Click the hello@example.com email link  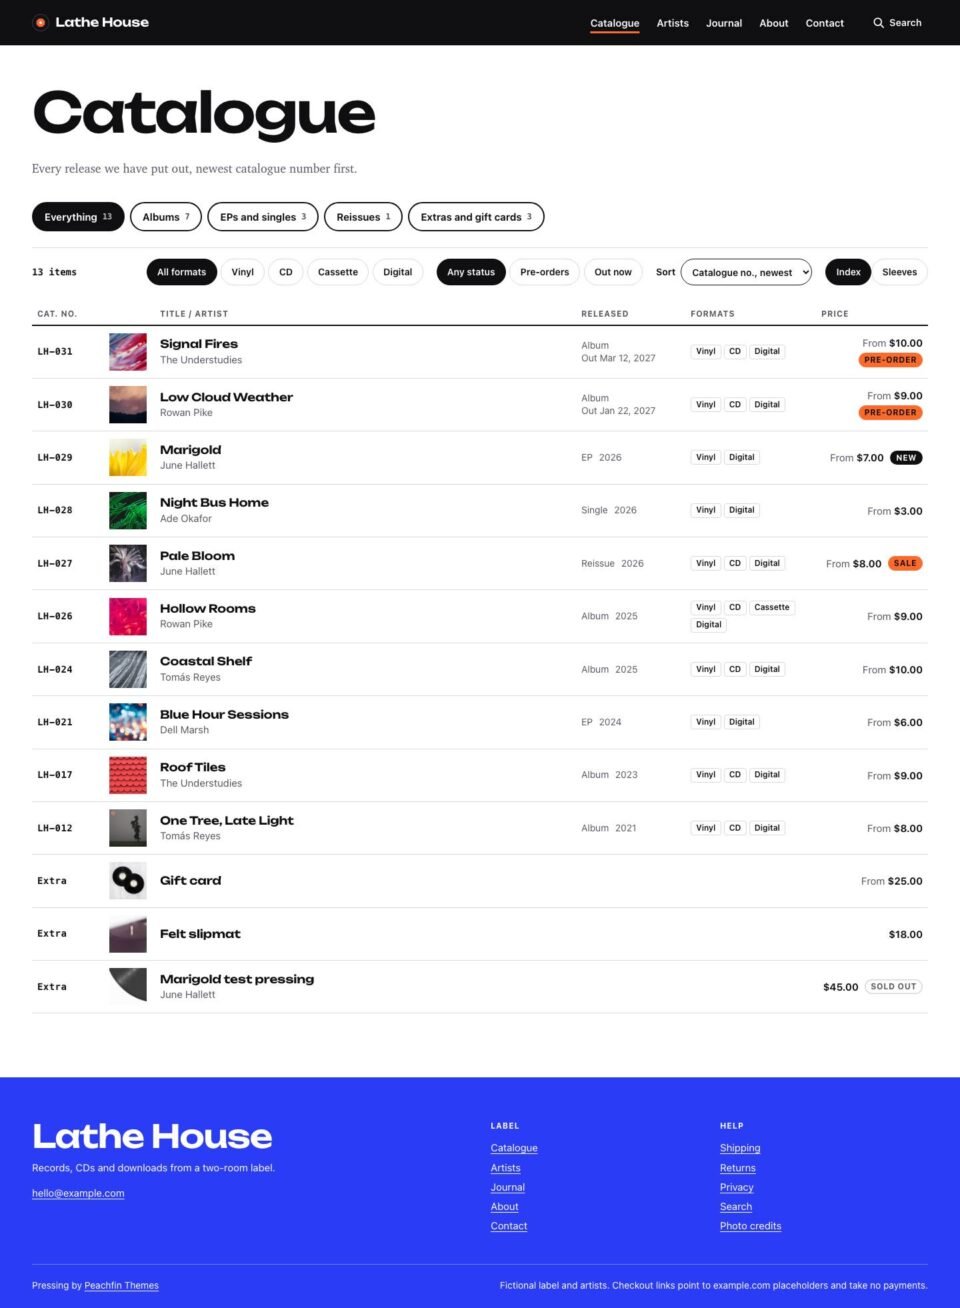click(78, 1193)
